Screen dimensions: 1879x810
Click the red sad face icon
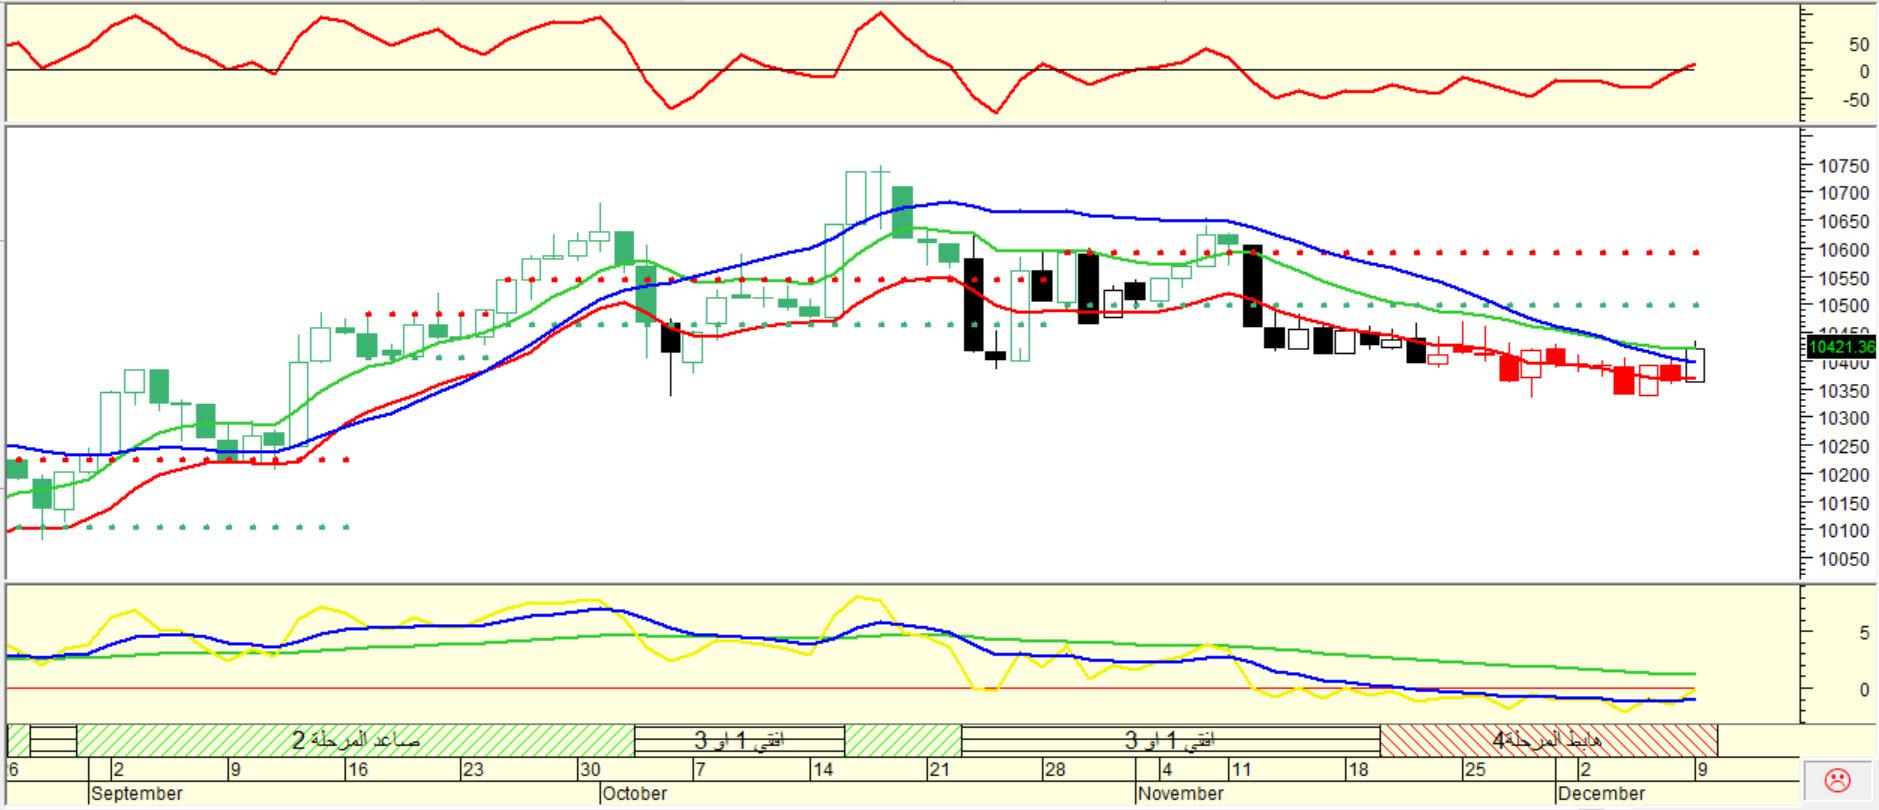(x=1837, y=779)
